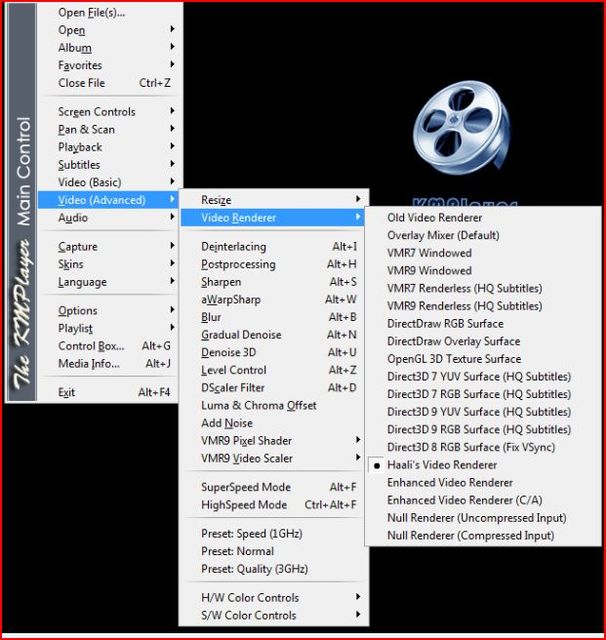
Task: Open Media Info... from the menu
Action: click(109, 364)
